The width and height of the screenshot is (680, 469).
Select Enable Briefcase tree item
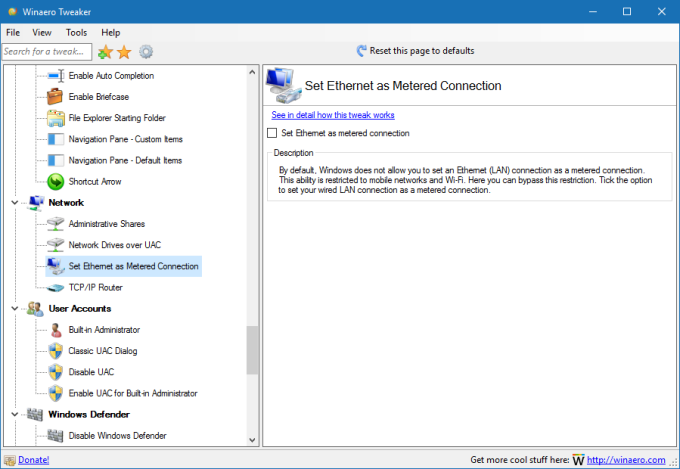tap(99, 97)
